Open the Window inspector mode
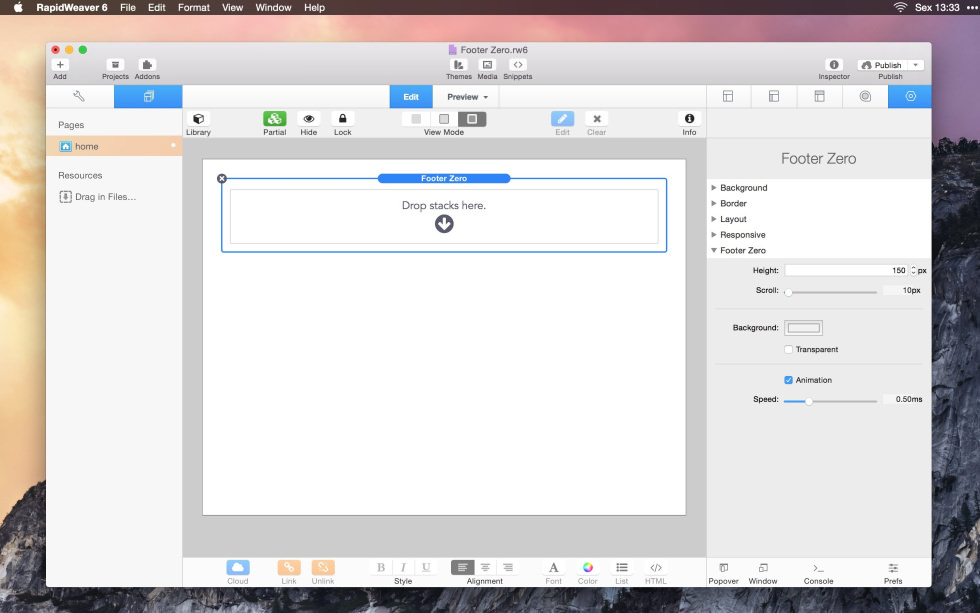 pos(763,568)
